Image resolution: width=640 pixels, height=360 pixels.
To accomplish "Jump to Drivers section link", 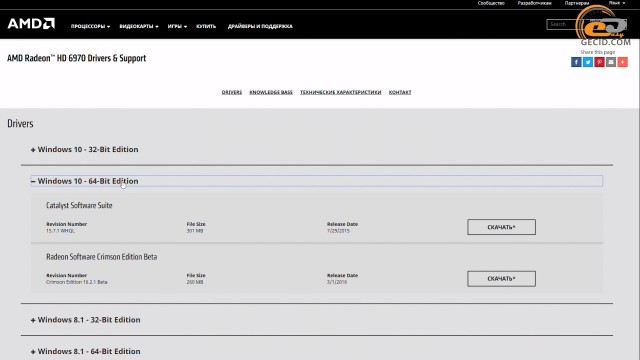I will [x=232, y=92].
